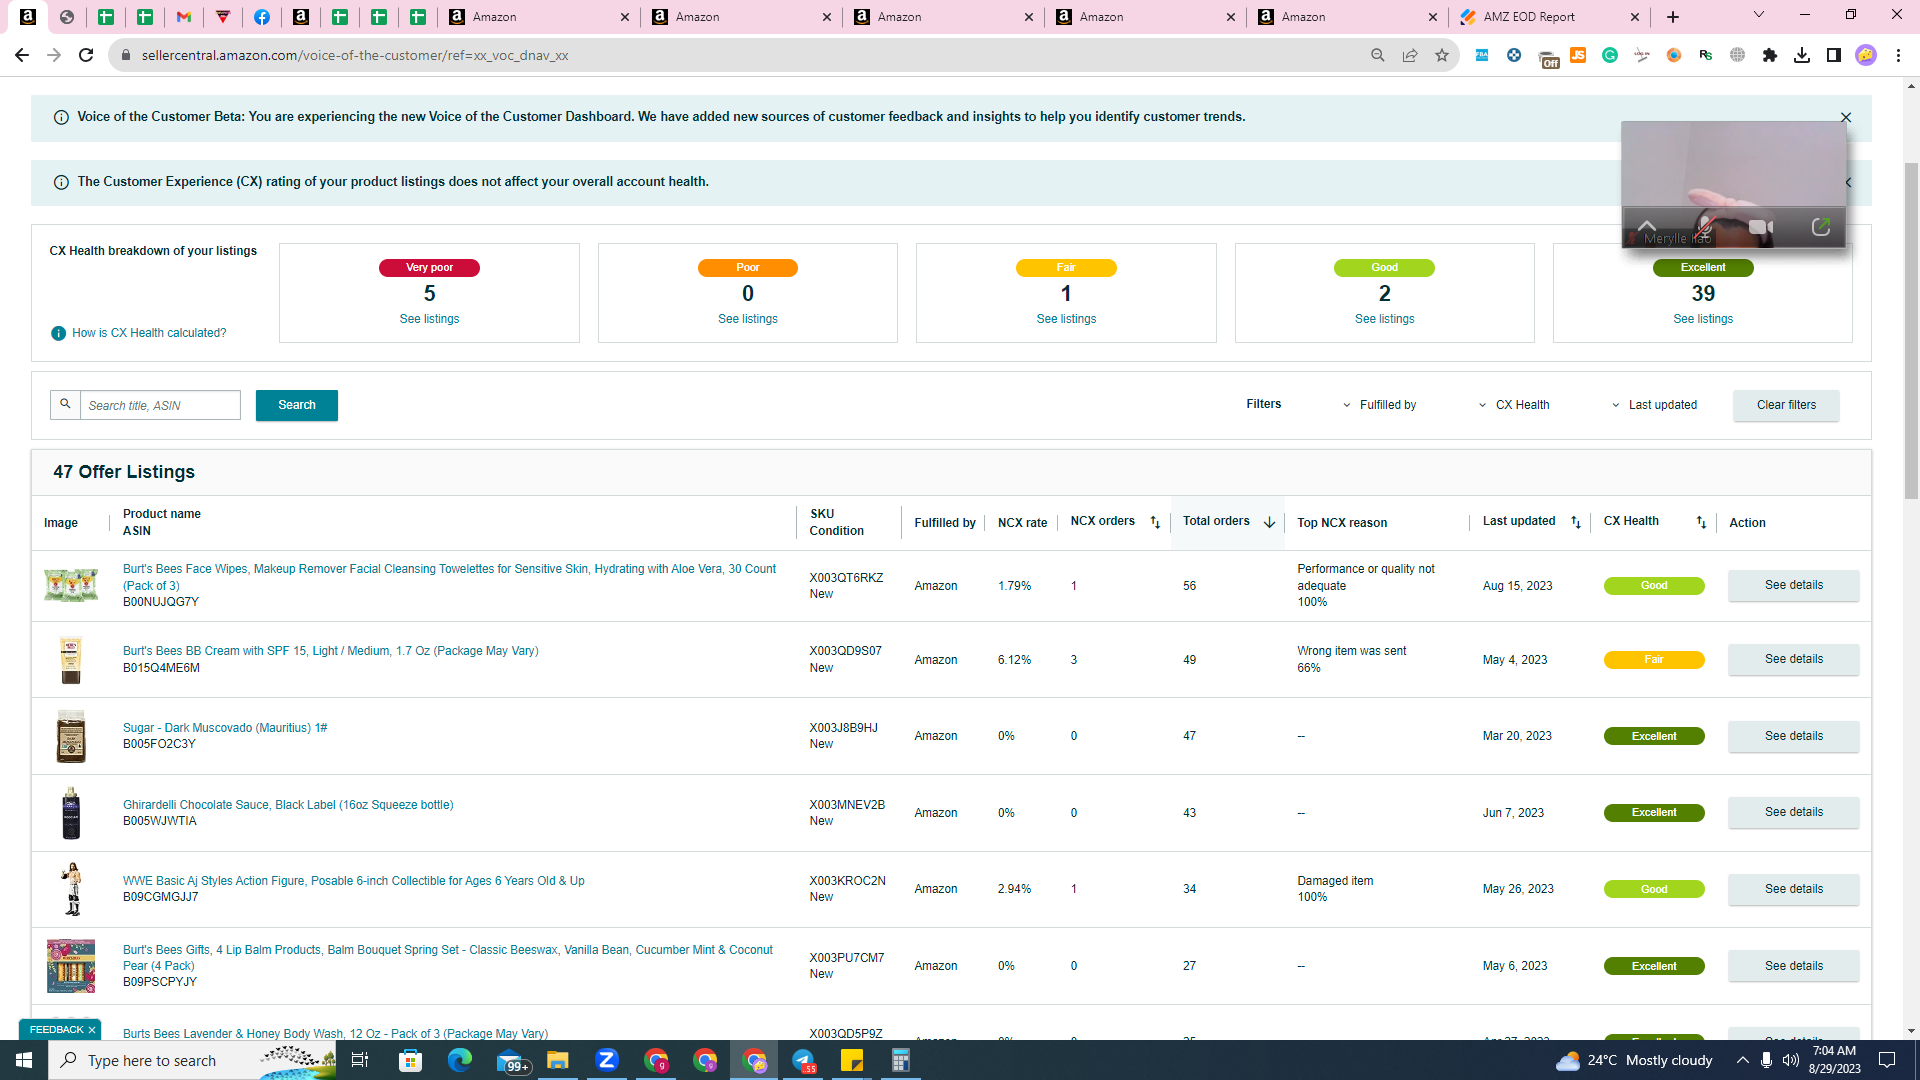The width and height of the screenshot is (1920, 1080).
Task: Sort the table by Total orders arrow
Action: pyautogui.click(x=1269, y=522)
